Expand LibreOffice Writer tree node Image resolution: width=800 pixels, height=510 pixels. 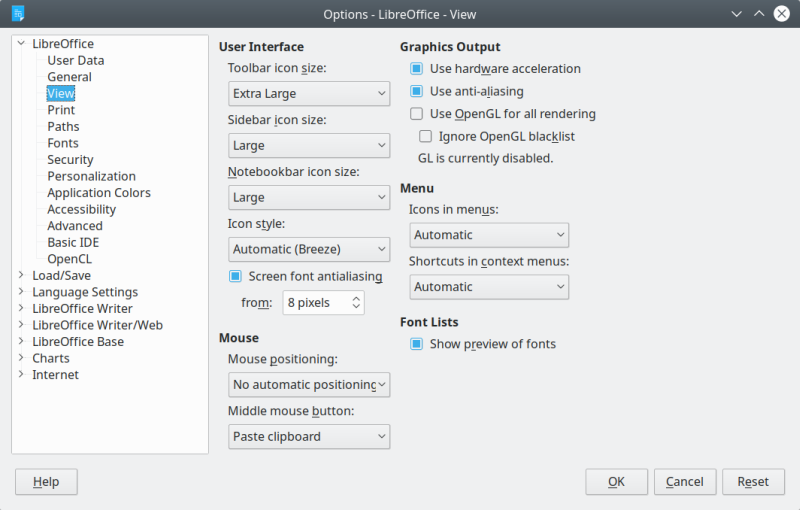21,308
